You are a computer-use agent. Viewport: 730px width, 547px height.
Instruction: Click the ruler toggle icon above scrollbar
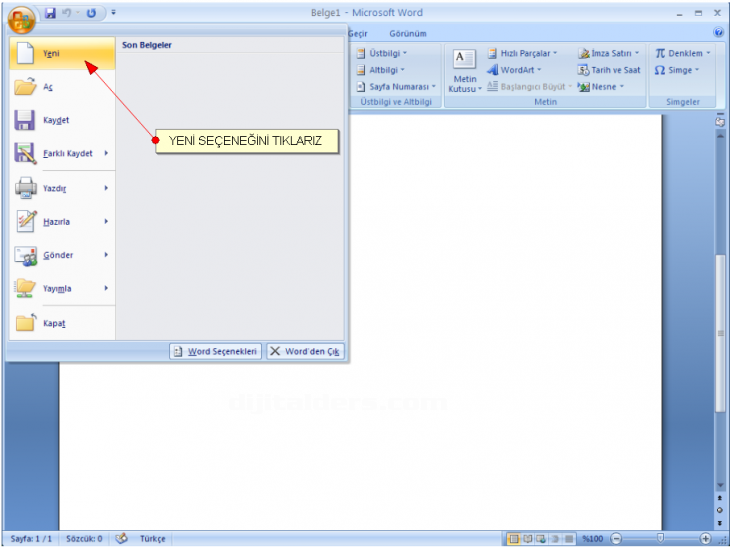(720, 121)
